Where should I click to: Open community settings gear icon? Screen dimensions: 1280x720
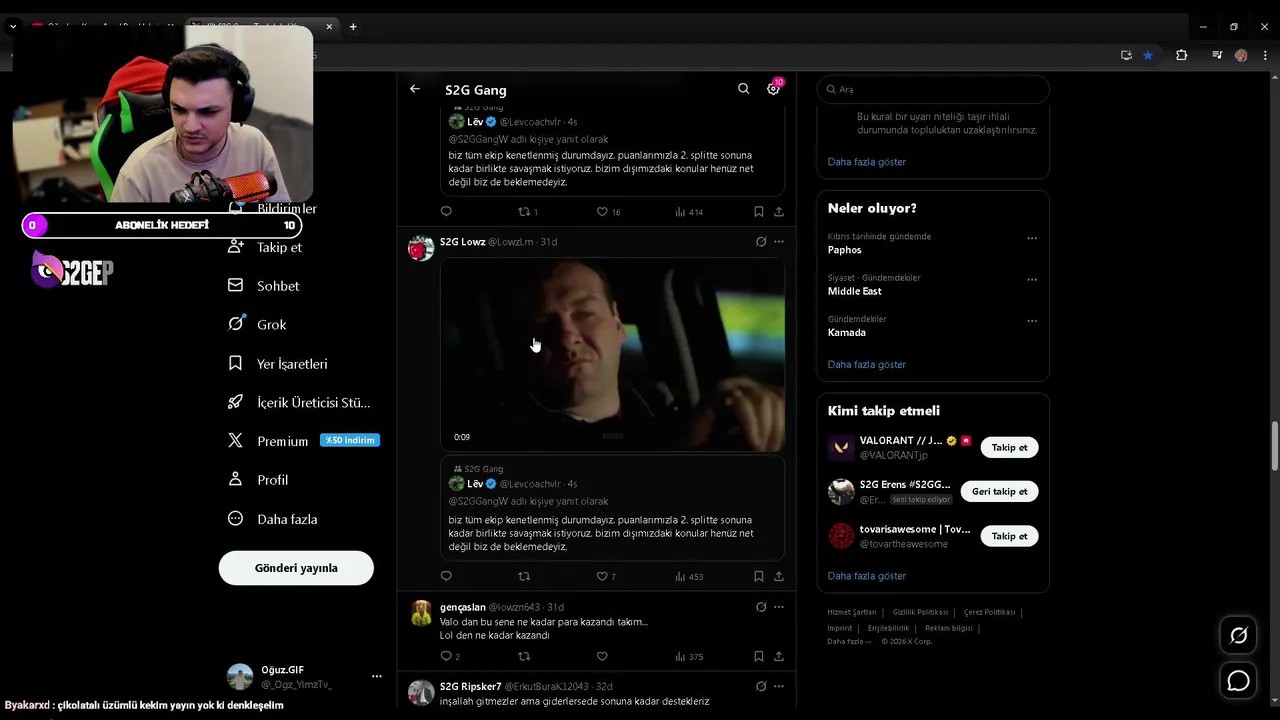pos(773,89)
